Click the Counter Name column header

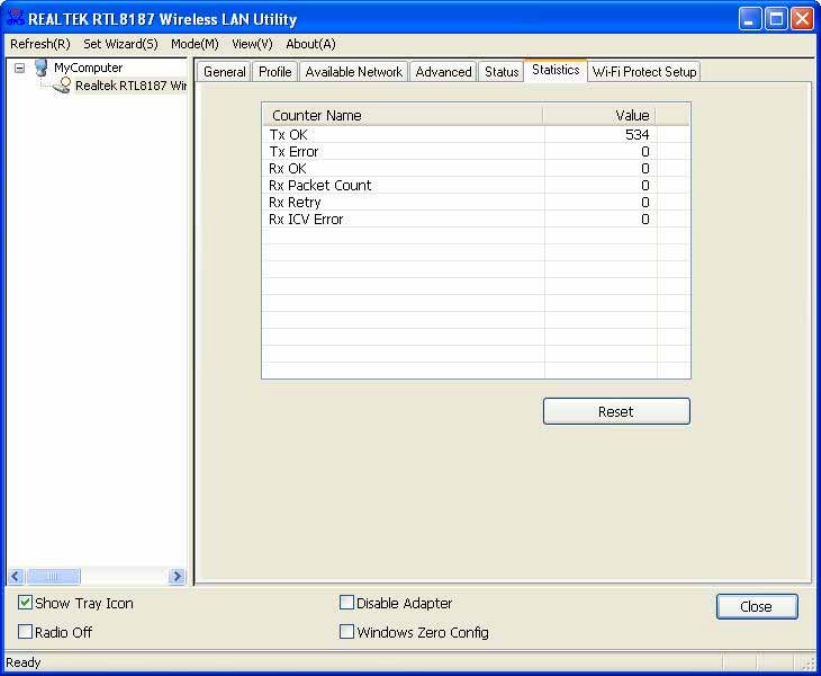402,115
